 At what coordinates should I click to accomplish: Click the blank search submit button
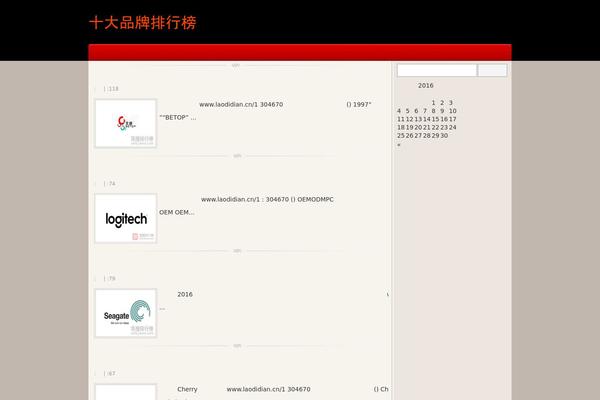(492, 70)
